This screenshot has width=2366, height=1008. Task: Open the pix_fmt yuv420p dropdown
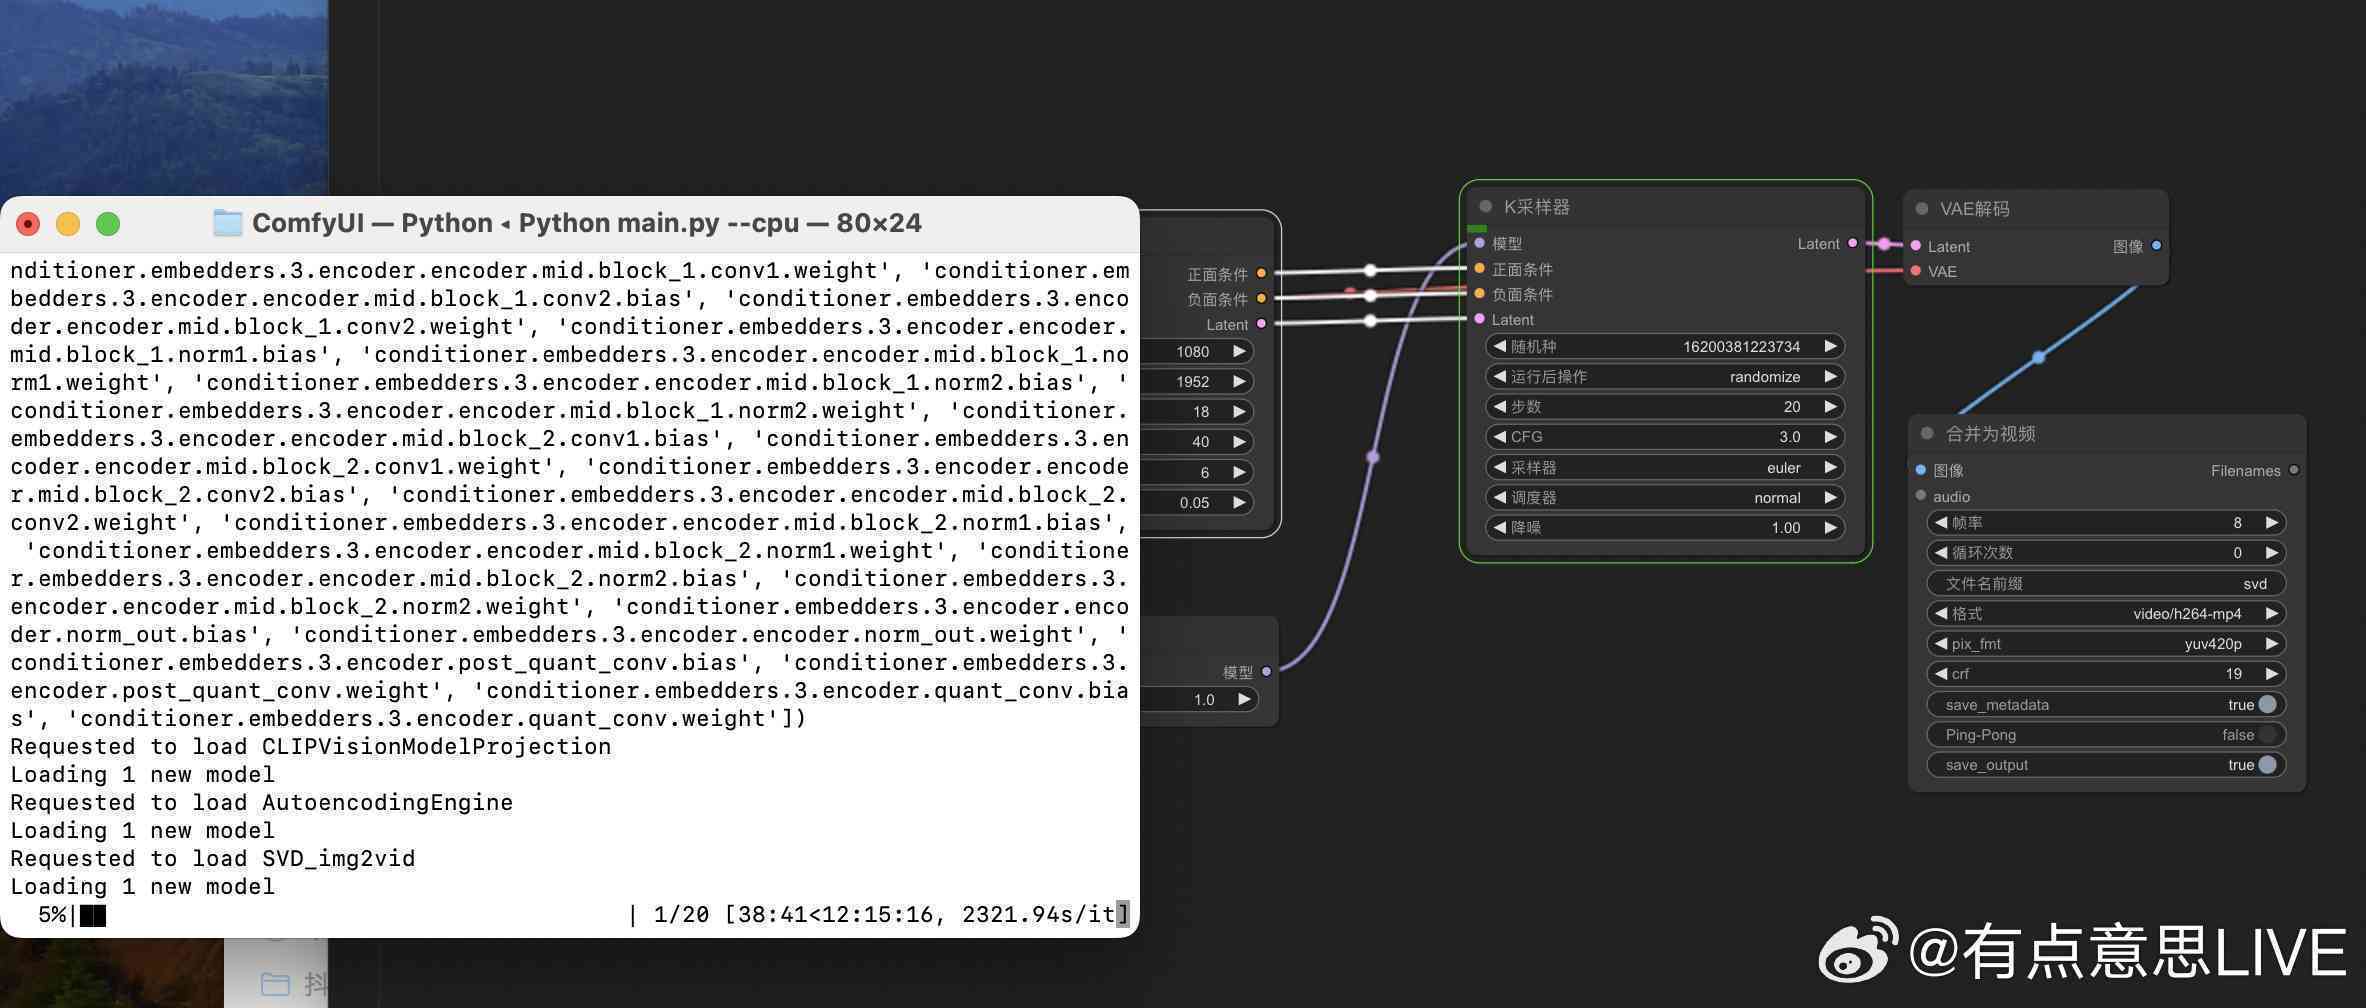coord(2106,643)
